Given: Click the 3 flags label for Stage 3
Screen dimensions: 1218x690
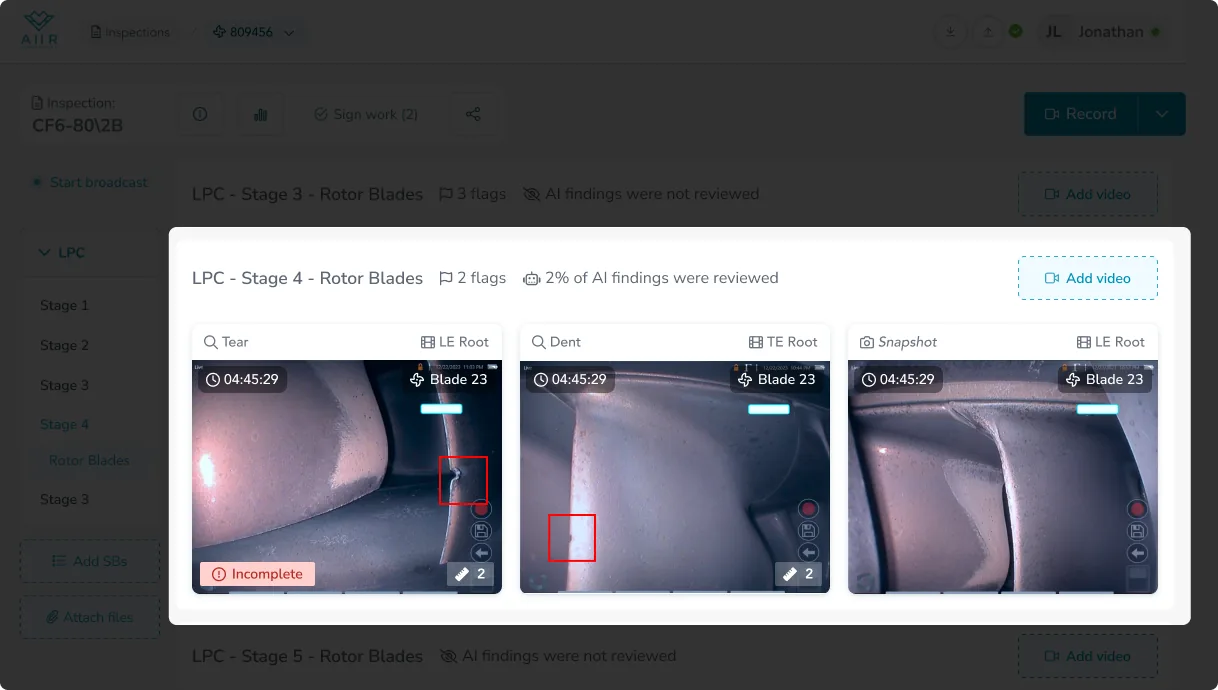Looking at the screenshot, I should pos(473,194).
